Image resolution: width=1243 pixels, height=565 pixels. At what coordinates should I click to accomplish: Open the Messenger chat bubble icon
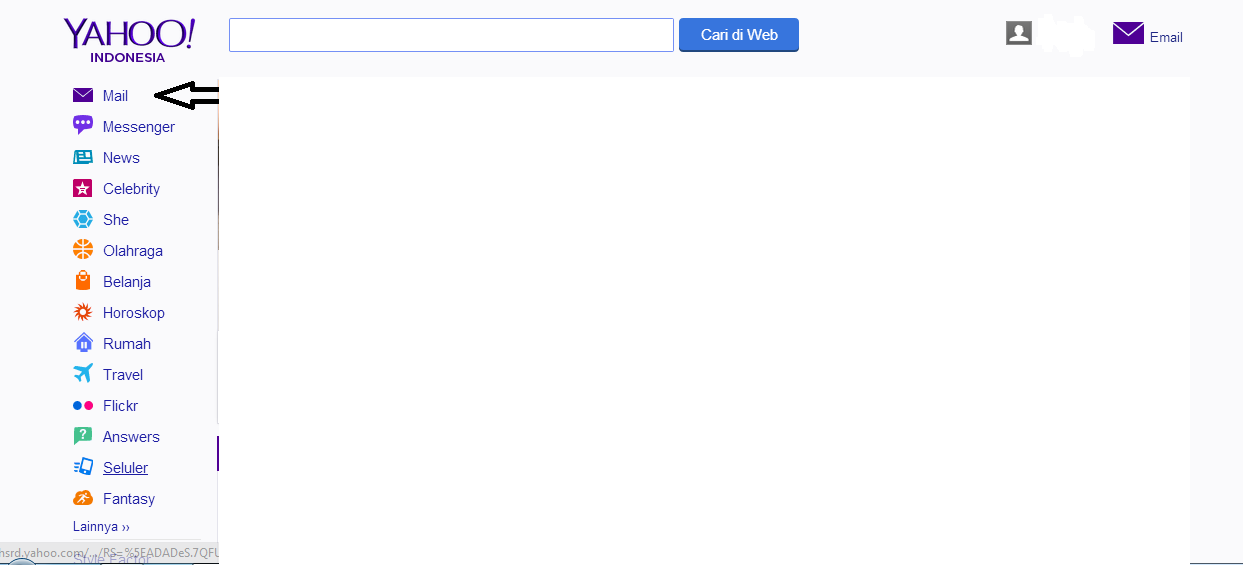point(83,126)
